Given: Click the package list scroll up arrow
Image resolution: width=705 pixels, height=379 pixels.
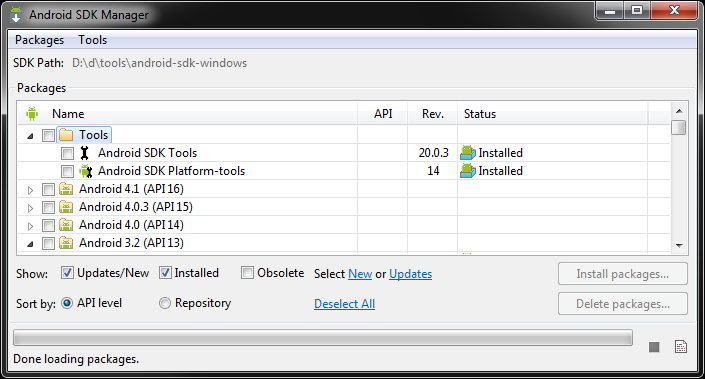Looking at the screenshot, I should coord(679,111).
